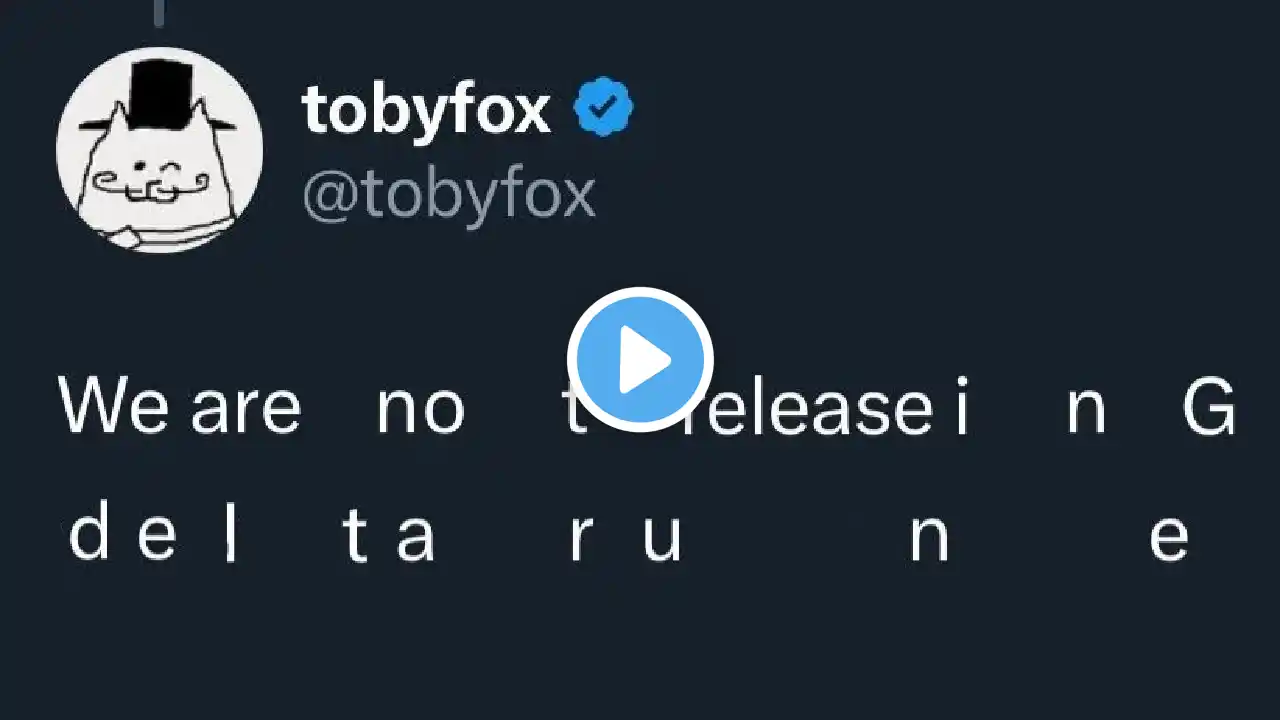Click the white triangle inside the play button
1280x720 pixels.
point(644,360)
